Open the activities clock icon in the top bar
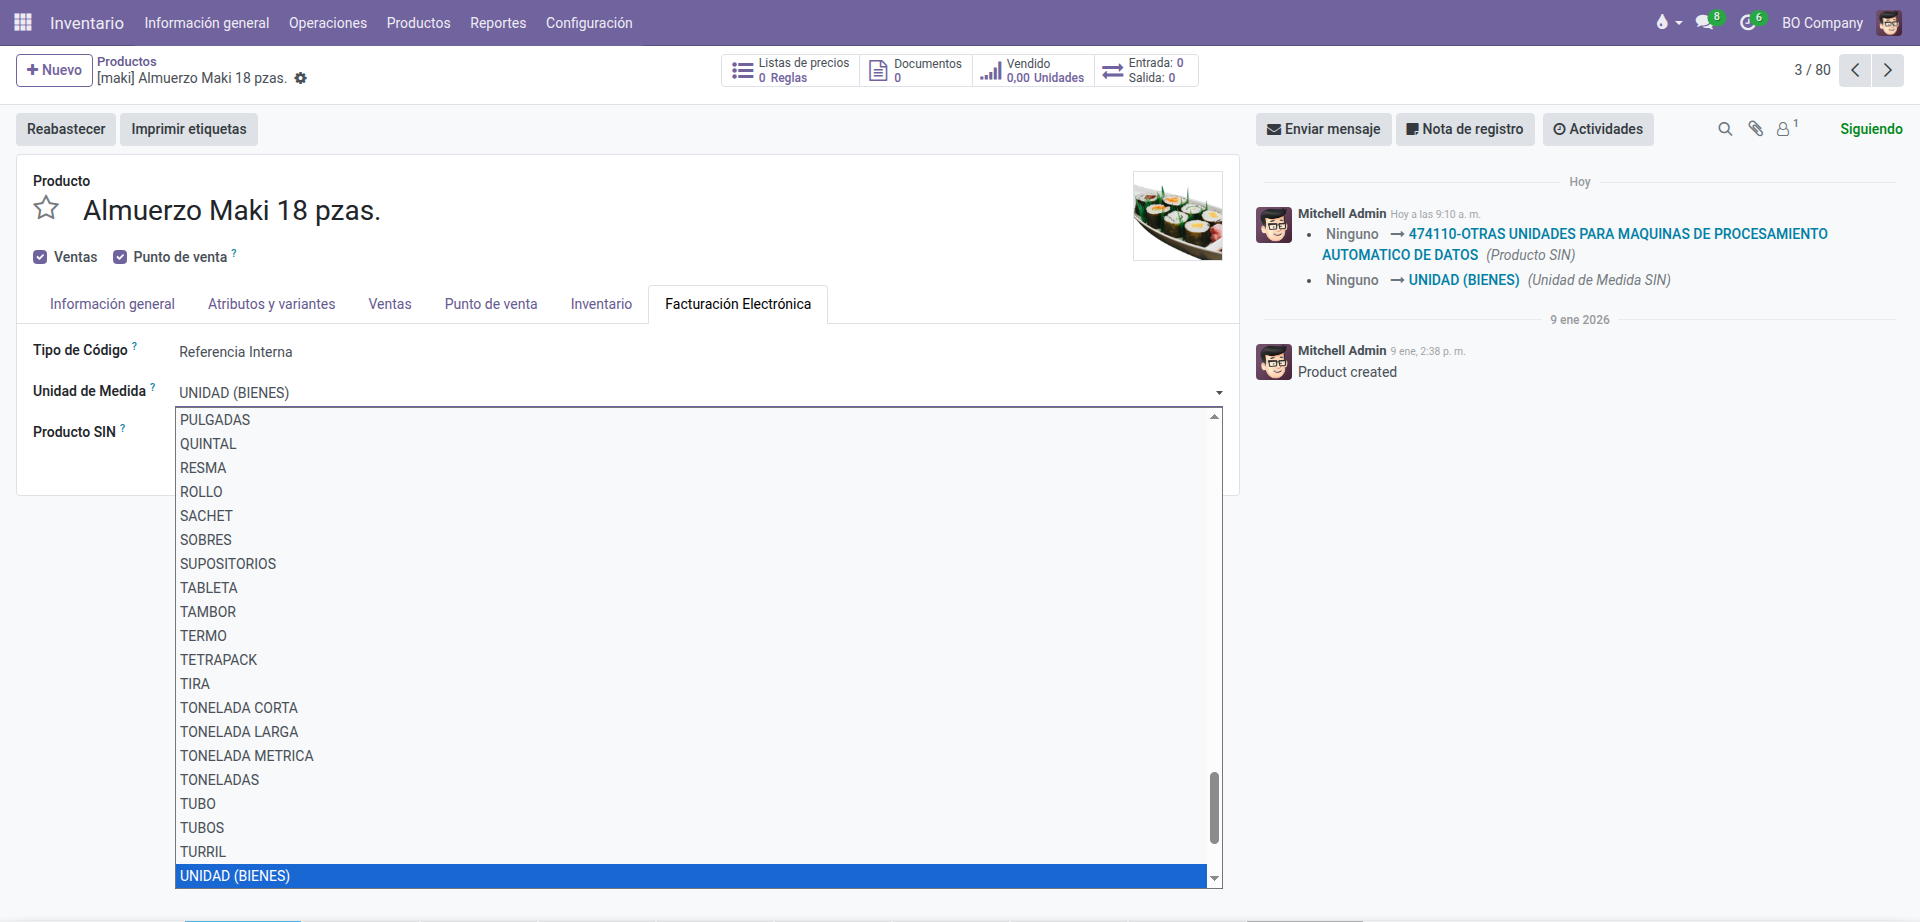Viewport: 1920px width, 922px height. [1748, 22]
